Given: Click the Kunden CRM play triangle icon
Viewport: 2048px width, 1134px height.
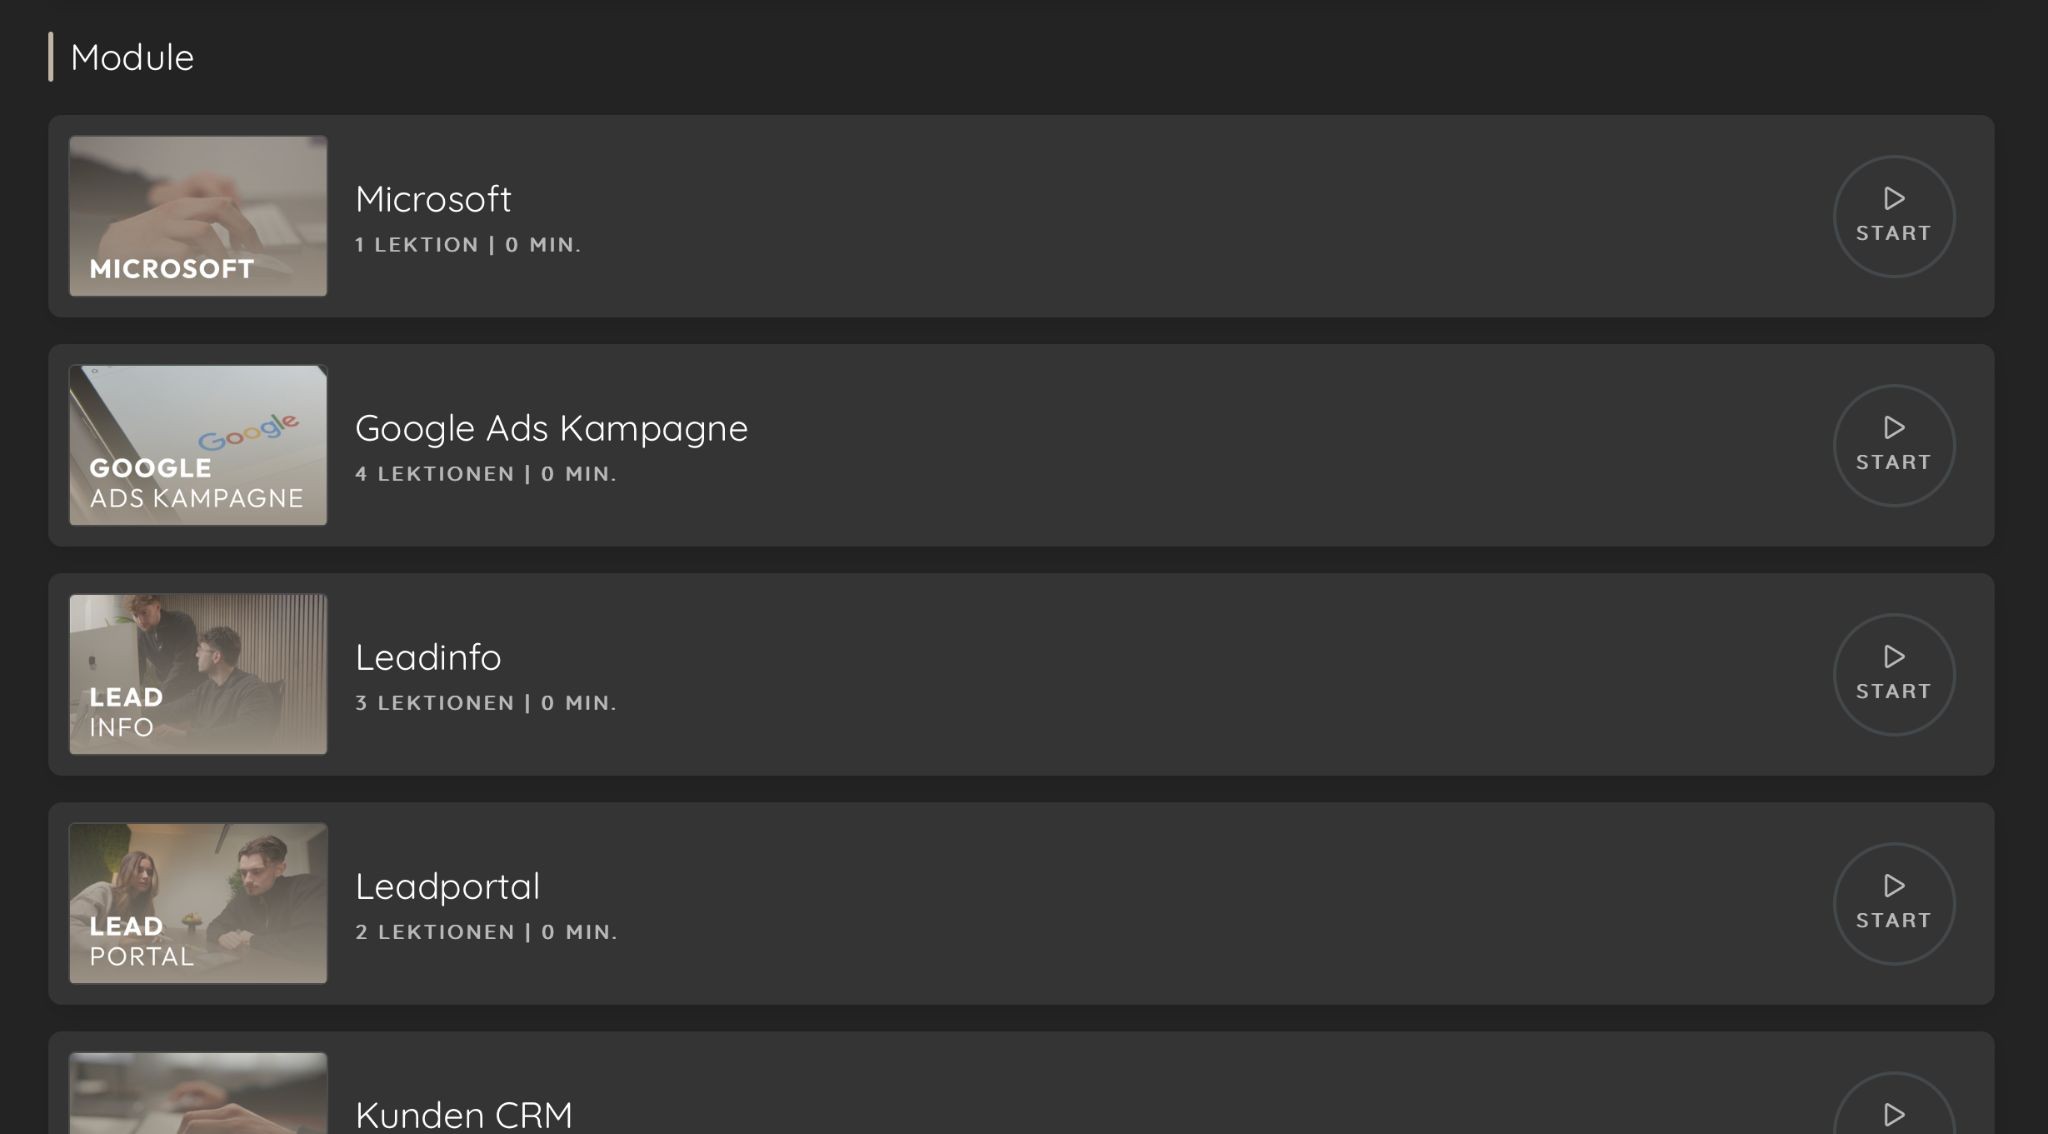Looking at the screenshot, I should click(x=1894, y=1114).
